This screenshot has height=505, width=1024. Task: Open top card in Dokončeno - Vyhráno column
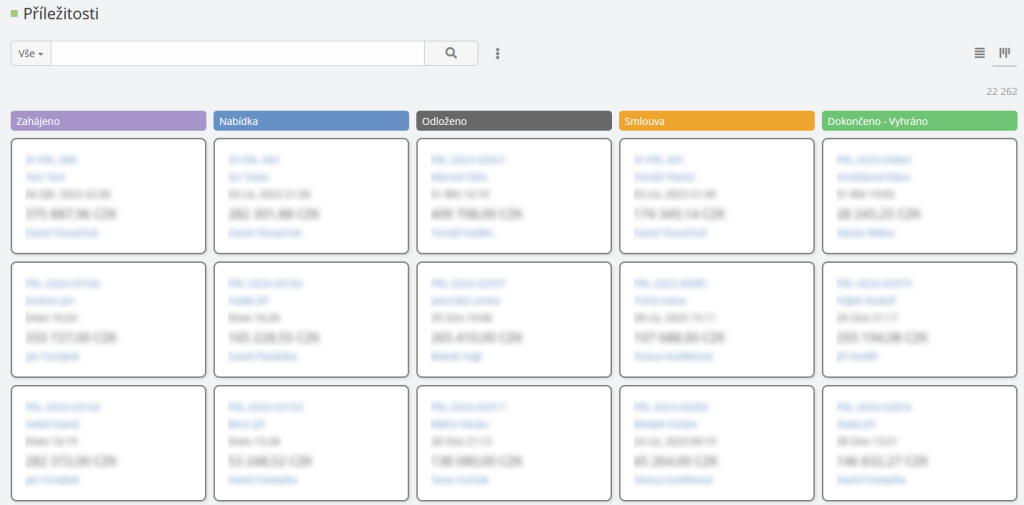pyautogui.click(x=919, y=196)
